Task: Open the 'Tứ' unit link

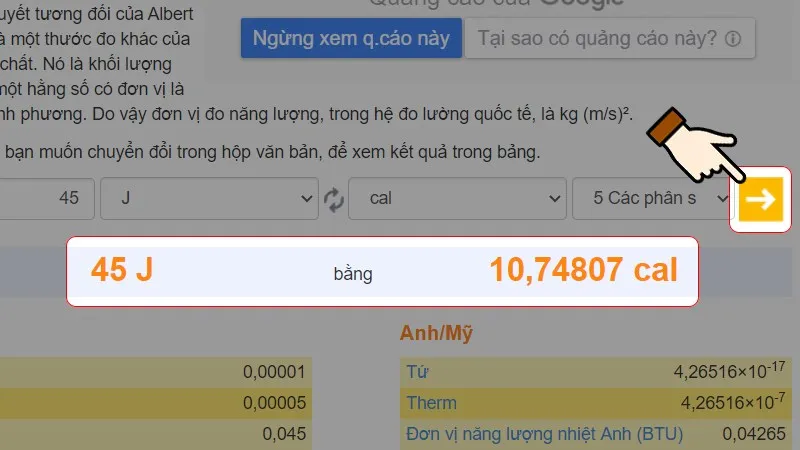Action: click(417, 372)
